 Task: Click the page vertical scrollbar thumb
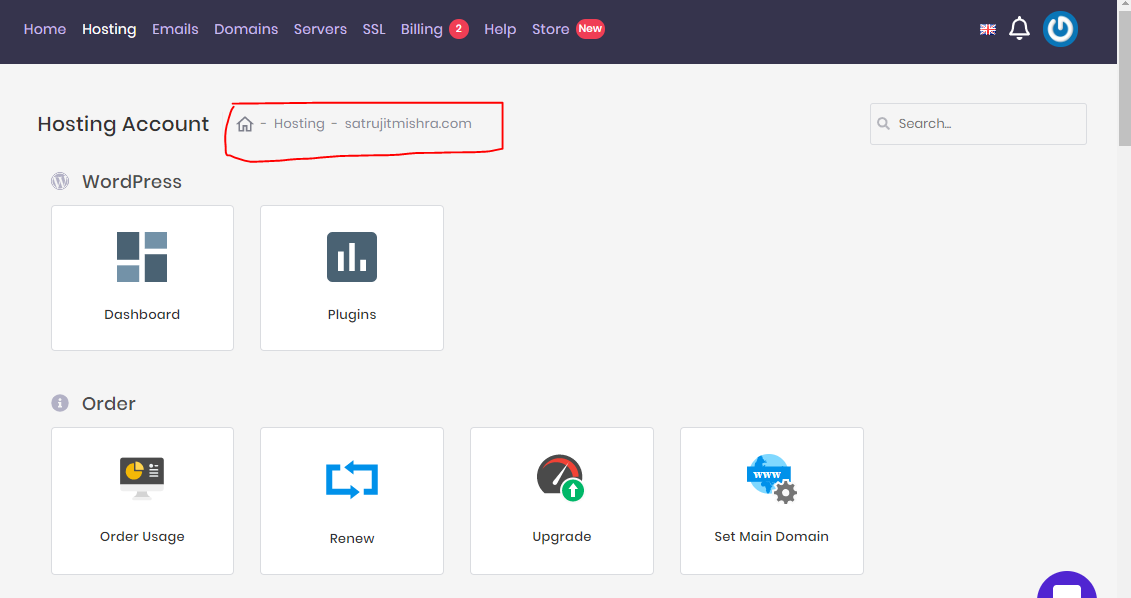(x=1125, y=79)
